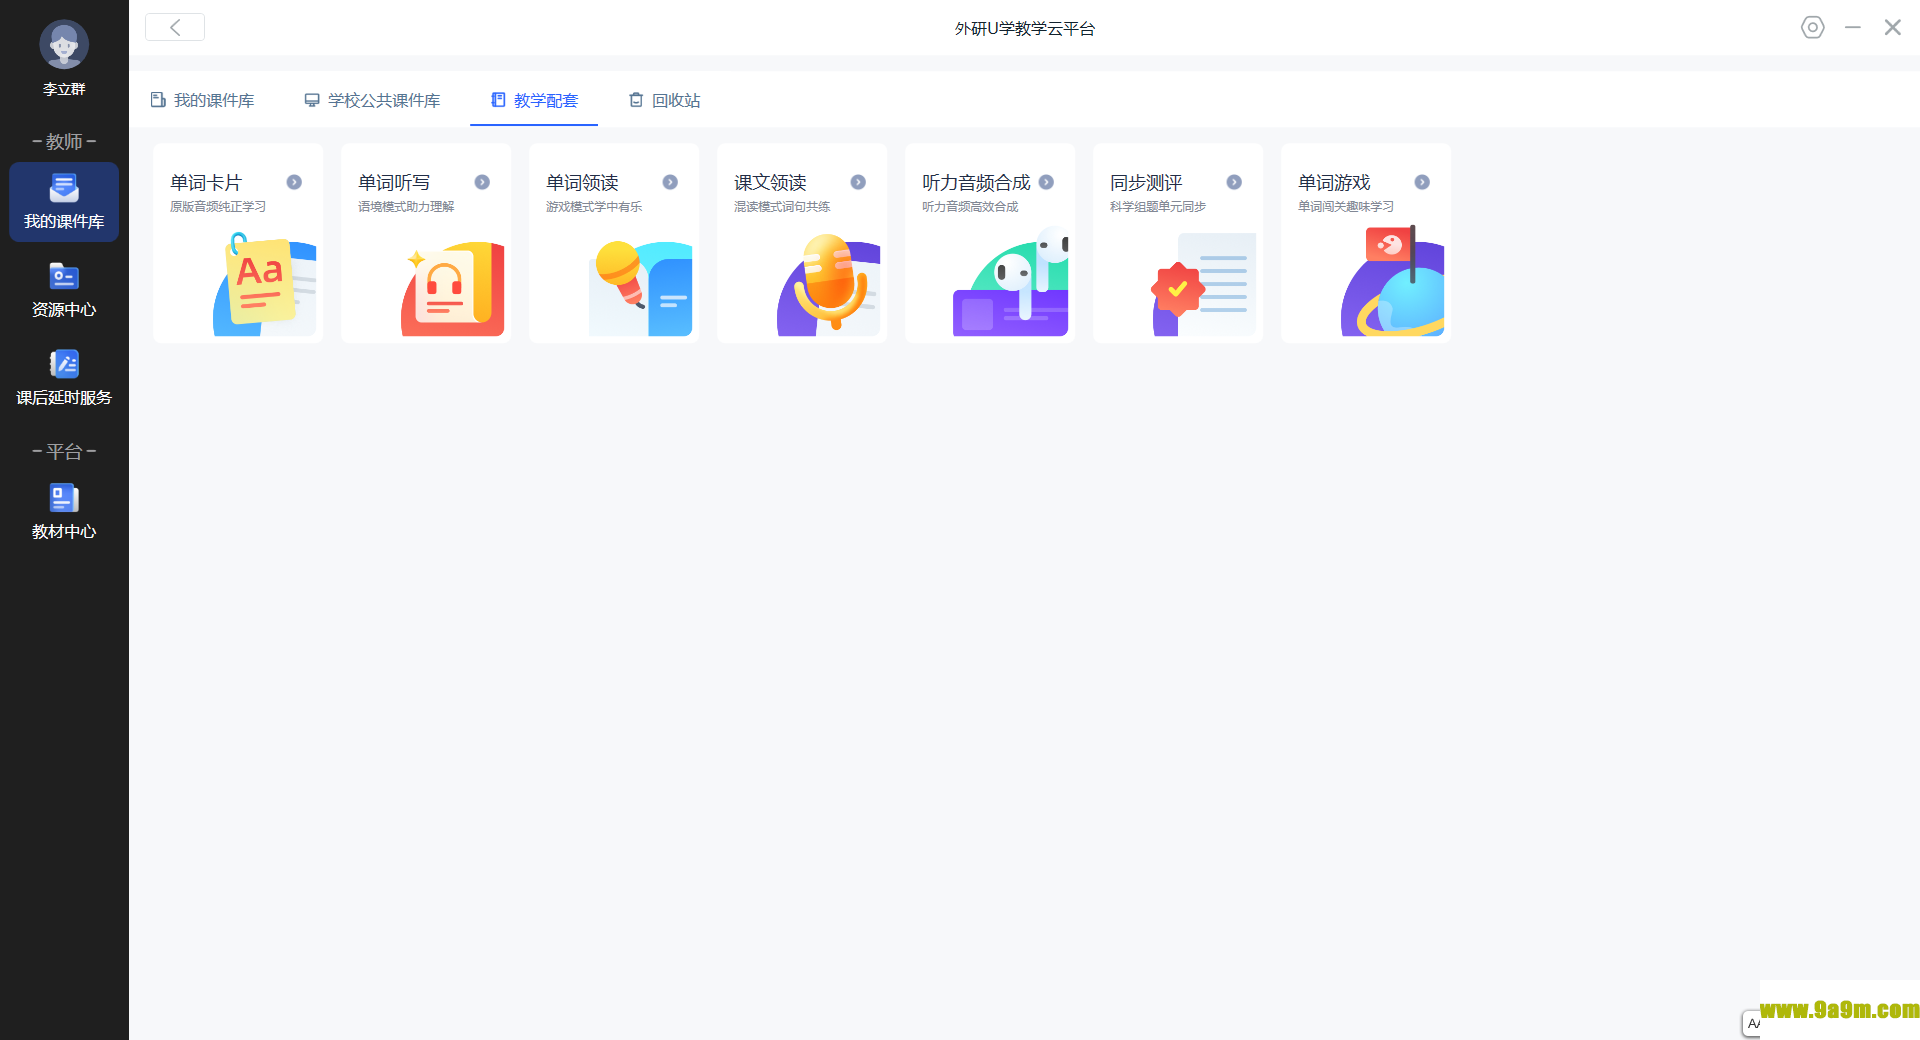Viewport: 1920px width, 1040px height.
Task: Click the 单词卡片 Aa card illustration
Action: click(x=264, y=284)
